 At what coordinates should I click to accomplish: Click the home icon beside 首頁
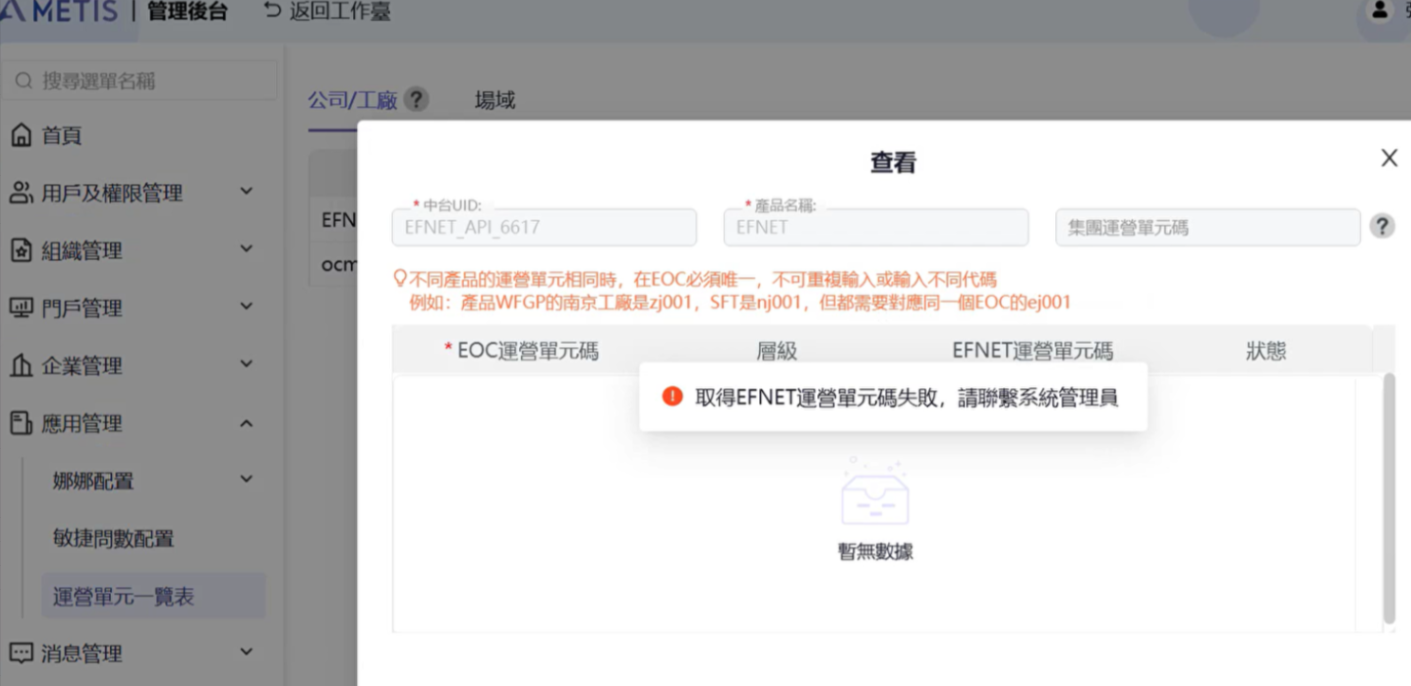(21, 135)
